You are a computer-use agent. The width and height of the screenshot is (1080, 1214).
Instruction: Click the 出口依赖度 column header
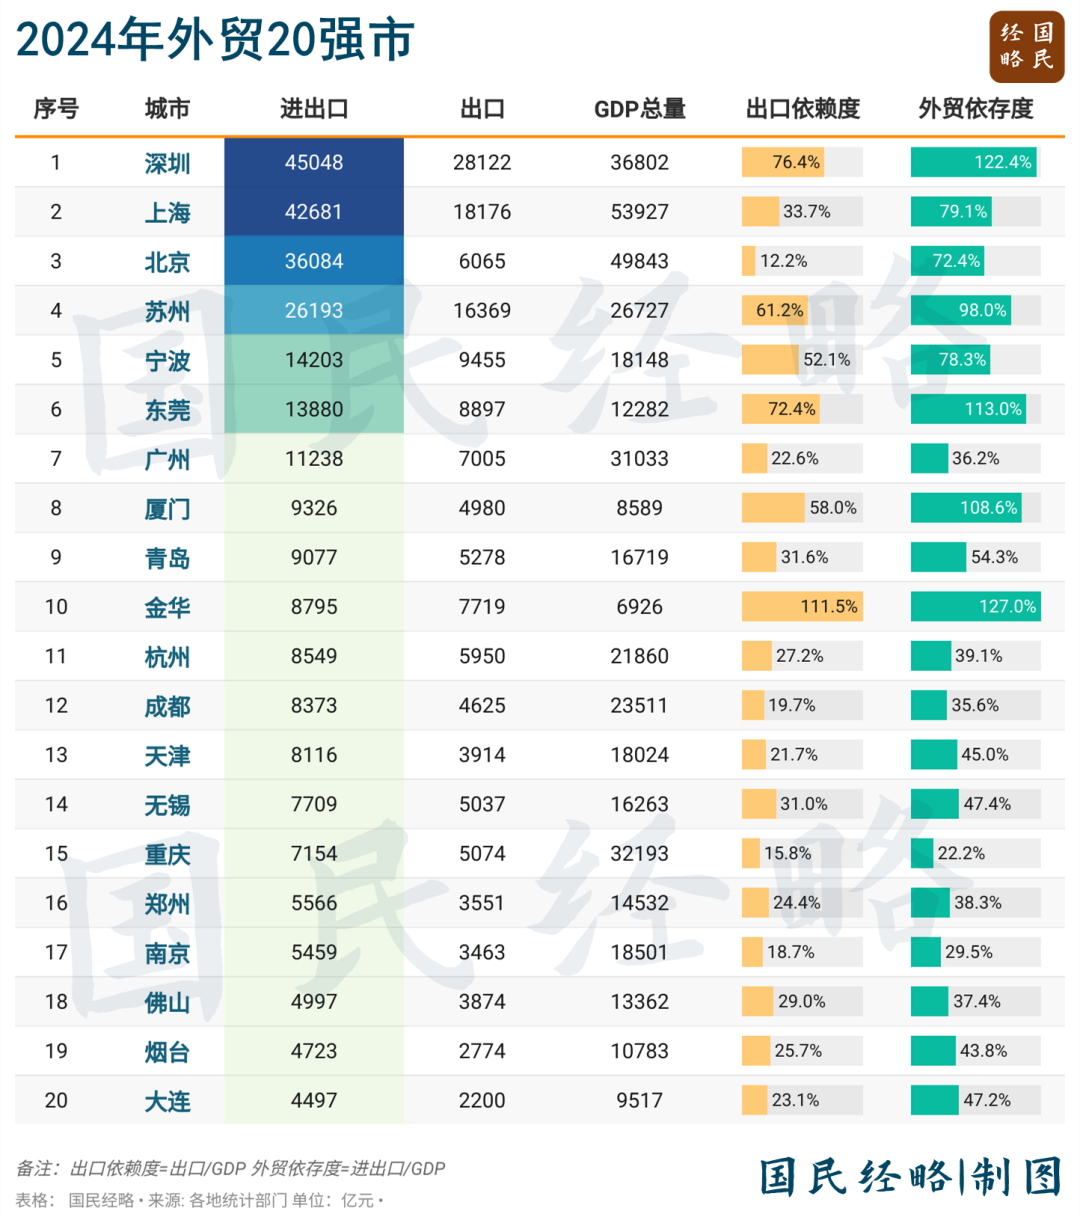click(x=803, y=109)
